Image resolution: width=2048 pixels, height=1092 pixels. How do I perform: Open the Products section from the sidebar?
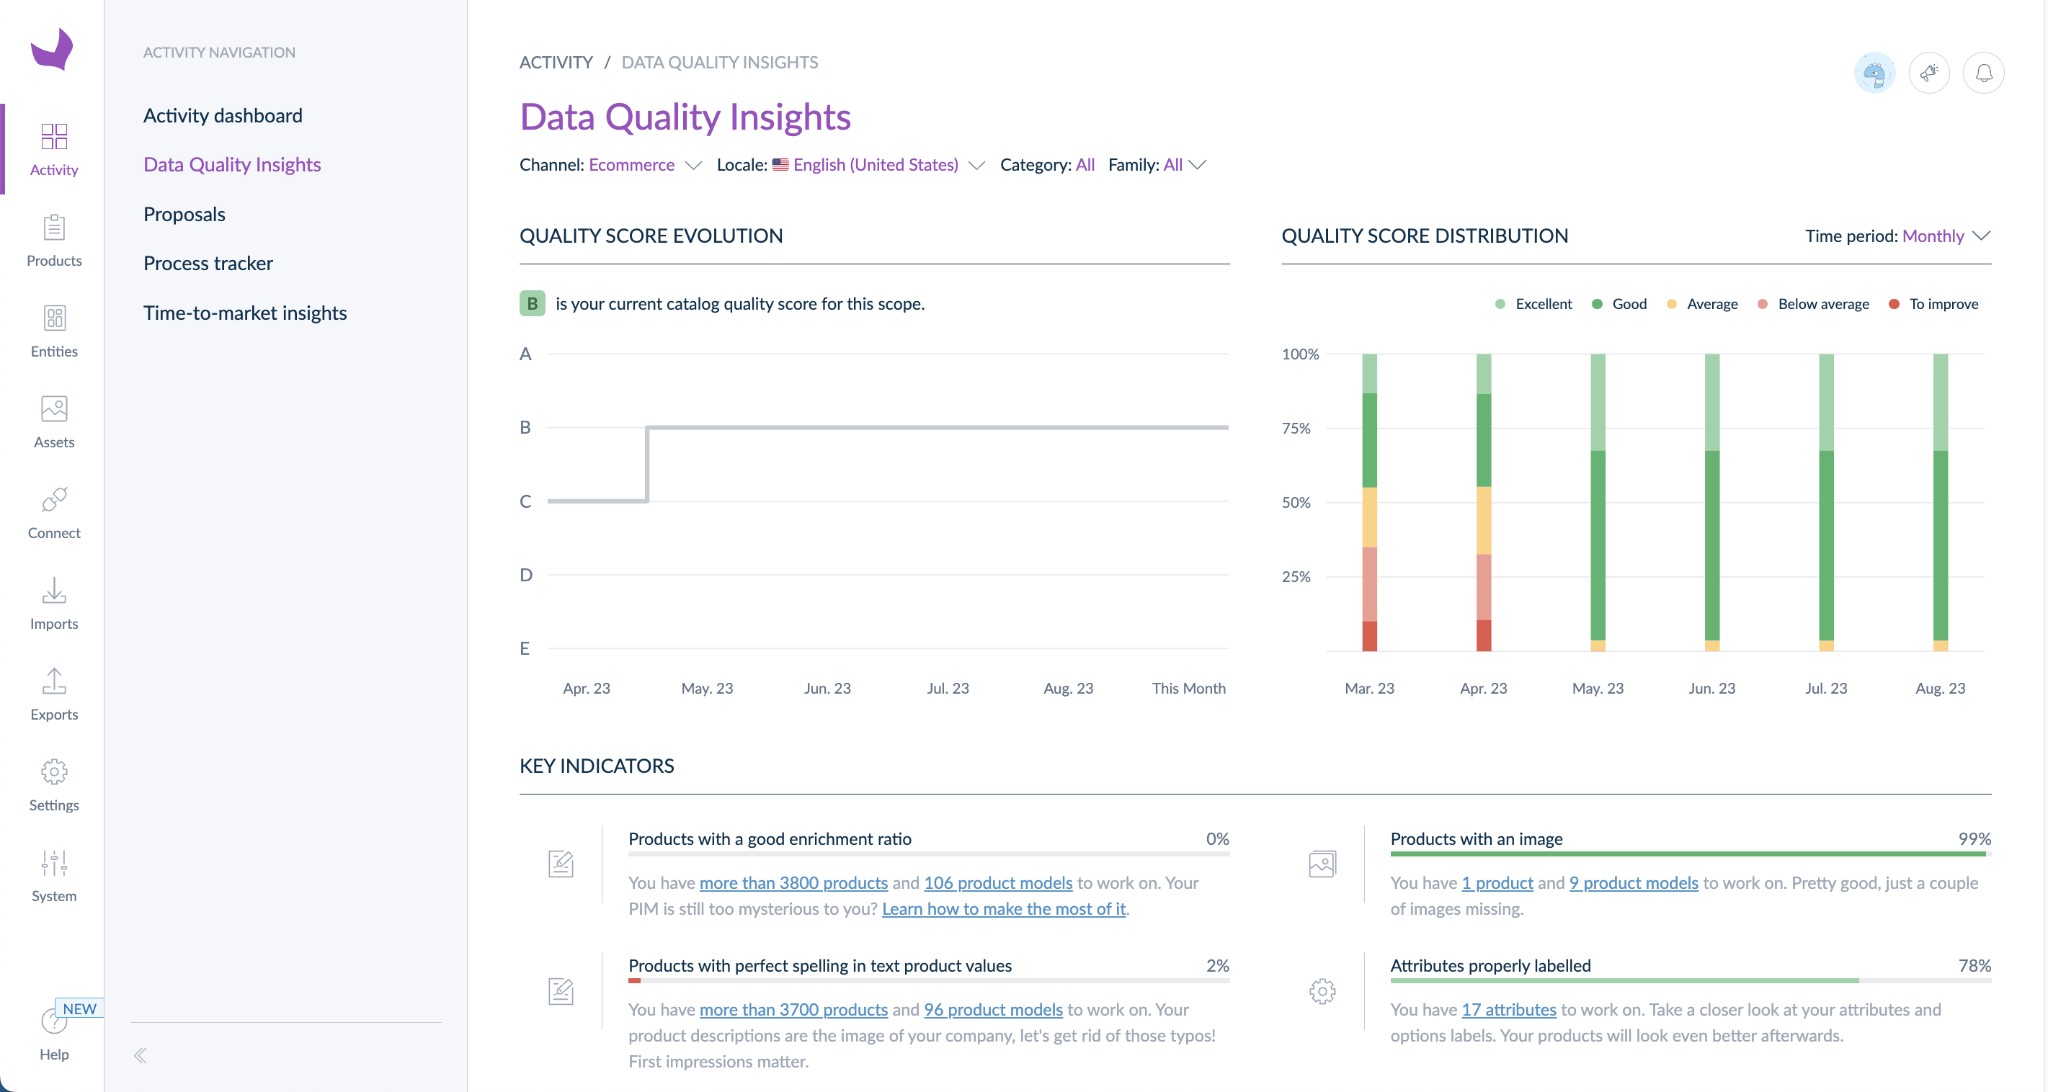(54, 238)
